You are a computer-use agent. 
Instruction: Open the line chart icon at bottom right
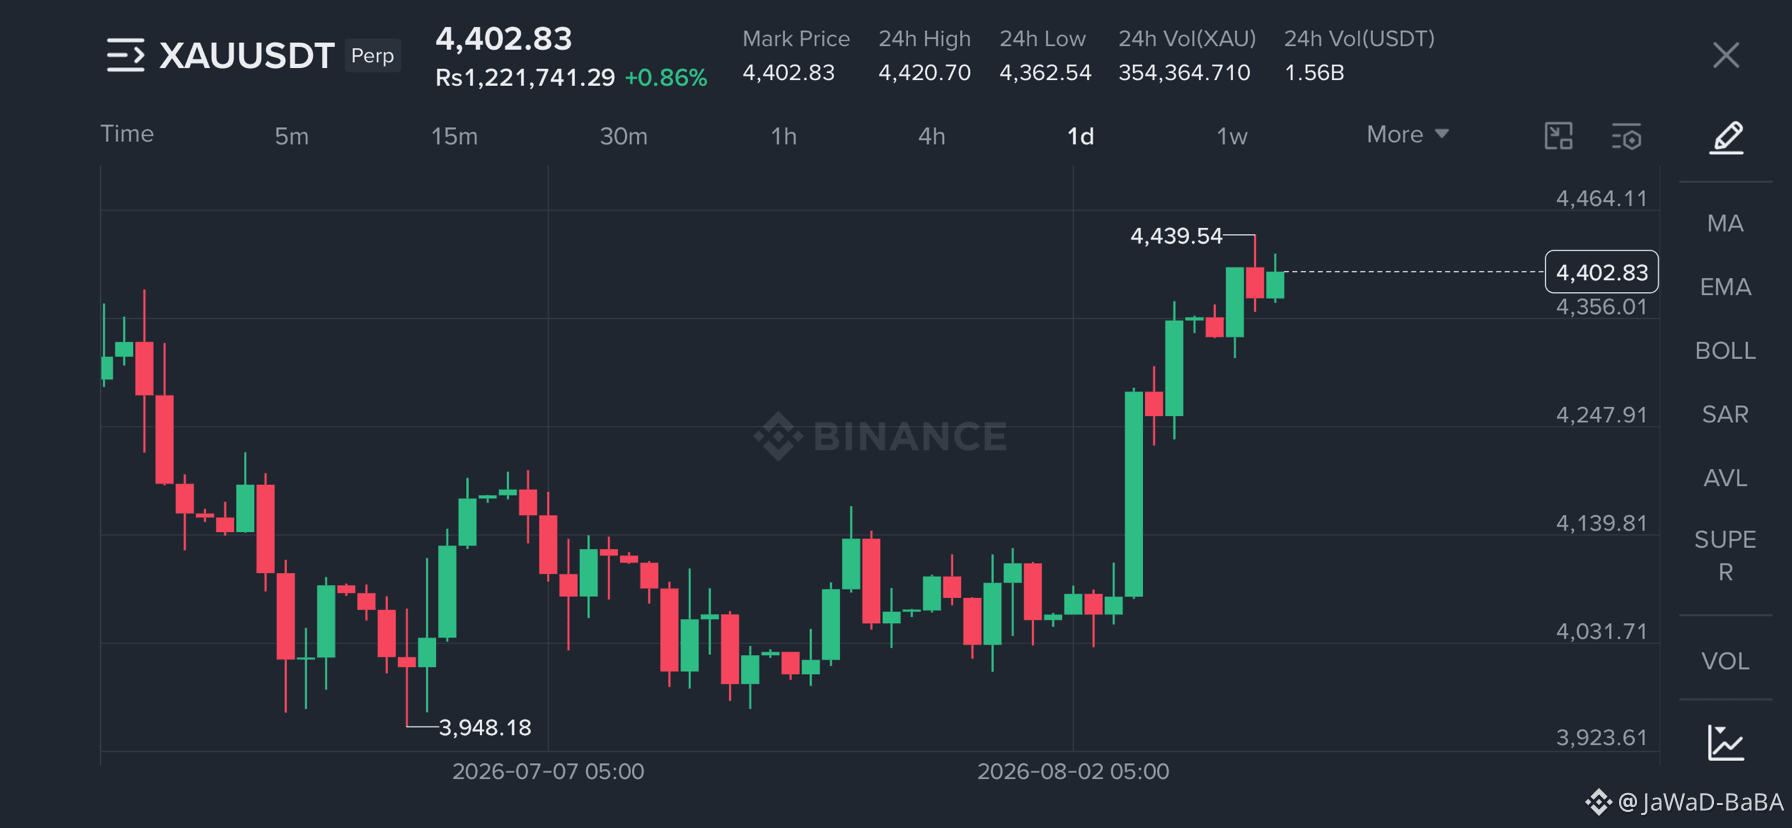click(1725, 743)
